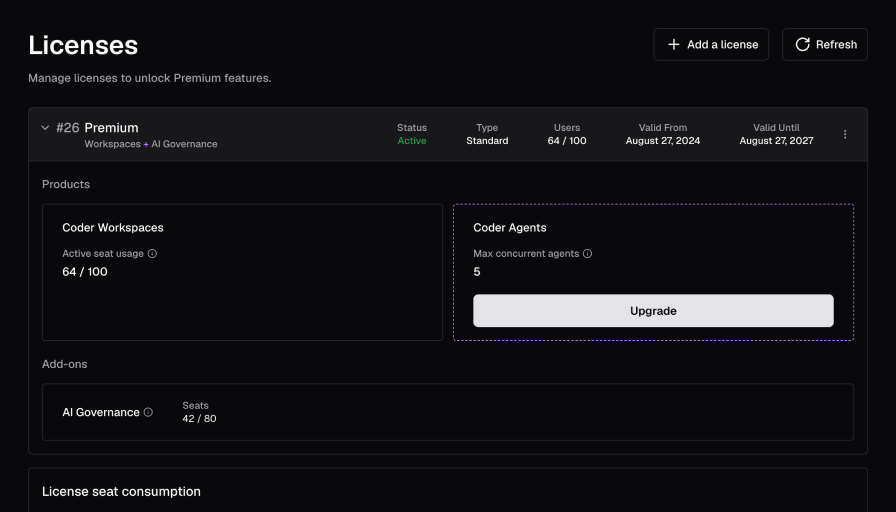896x512 pixels.
Task: Collapse license #26 Premium chevron
Action: tap(45, 128)
